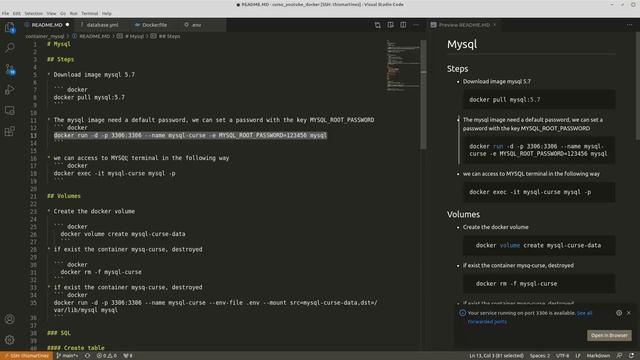Open the editor More Actions ellipsis
This screenshot has height=360, width=640.
pos(416,25)
